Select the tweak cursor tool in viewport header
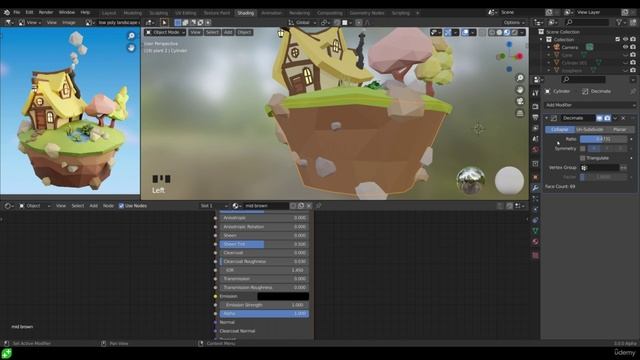This screenshot has width=640, height=360. click(164, 22)
